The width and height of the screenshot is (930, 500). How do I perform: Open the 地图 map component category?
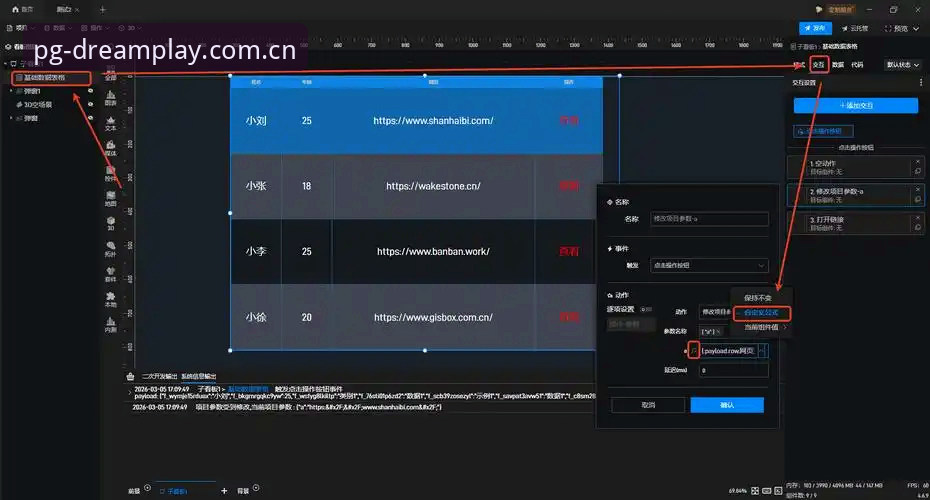pyautogui.click(x=110, y=198)
